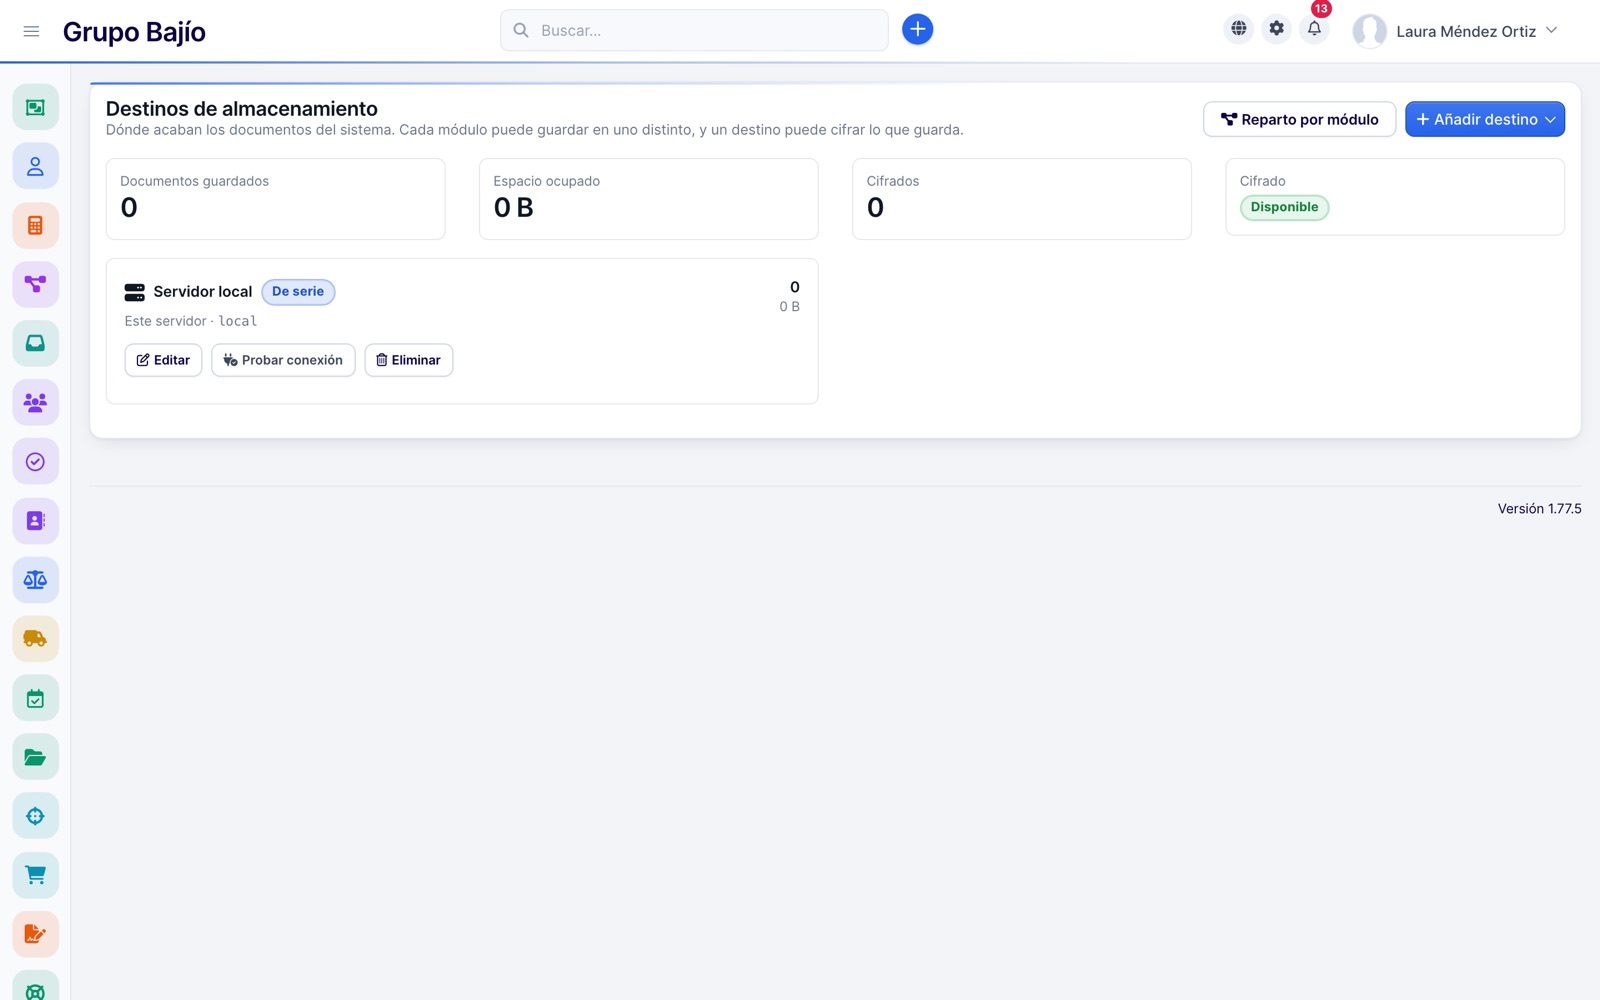1600x1000 pixels.
Task: Click the Este servidor · local text
Action: [x=190, y=321]
